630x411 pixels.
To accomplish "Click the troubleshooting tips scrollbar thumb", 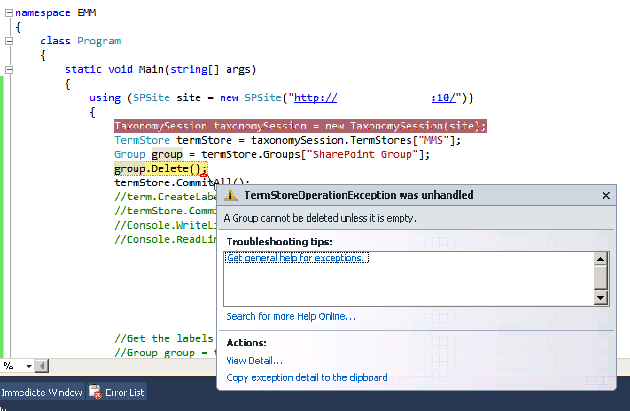I will 600,277.
